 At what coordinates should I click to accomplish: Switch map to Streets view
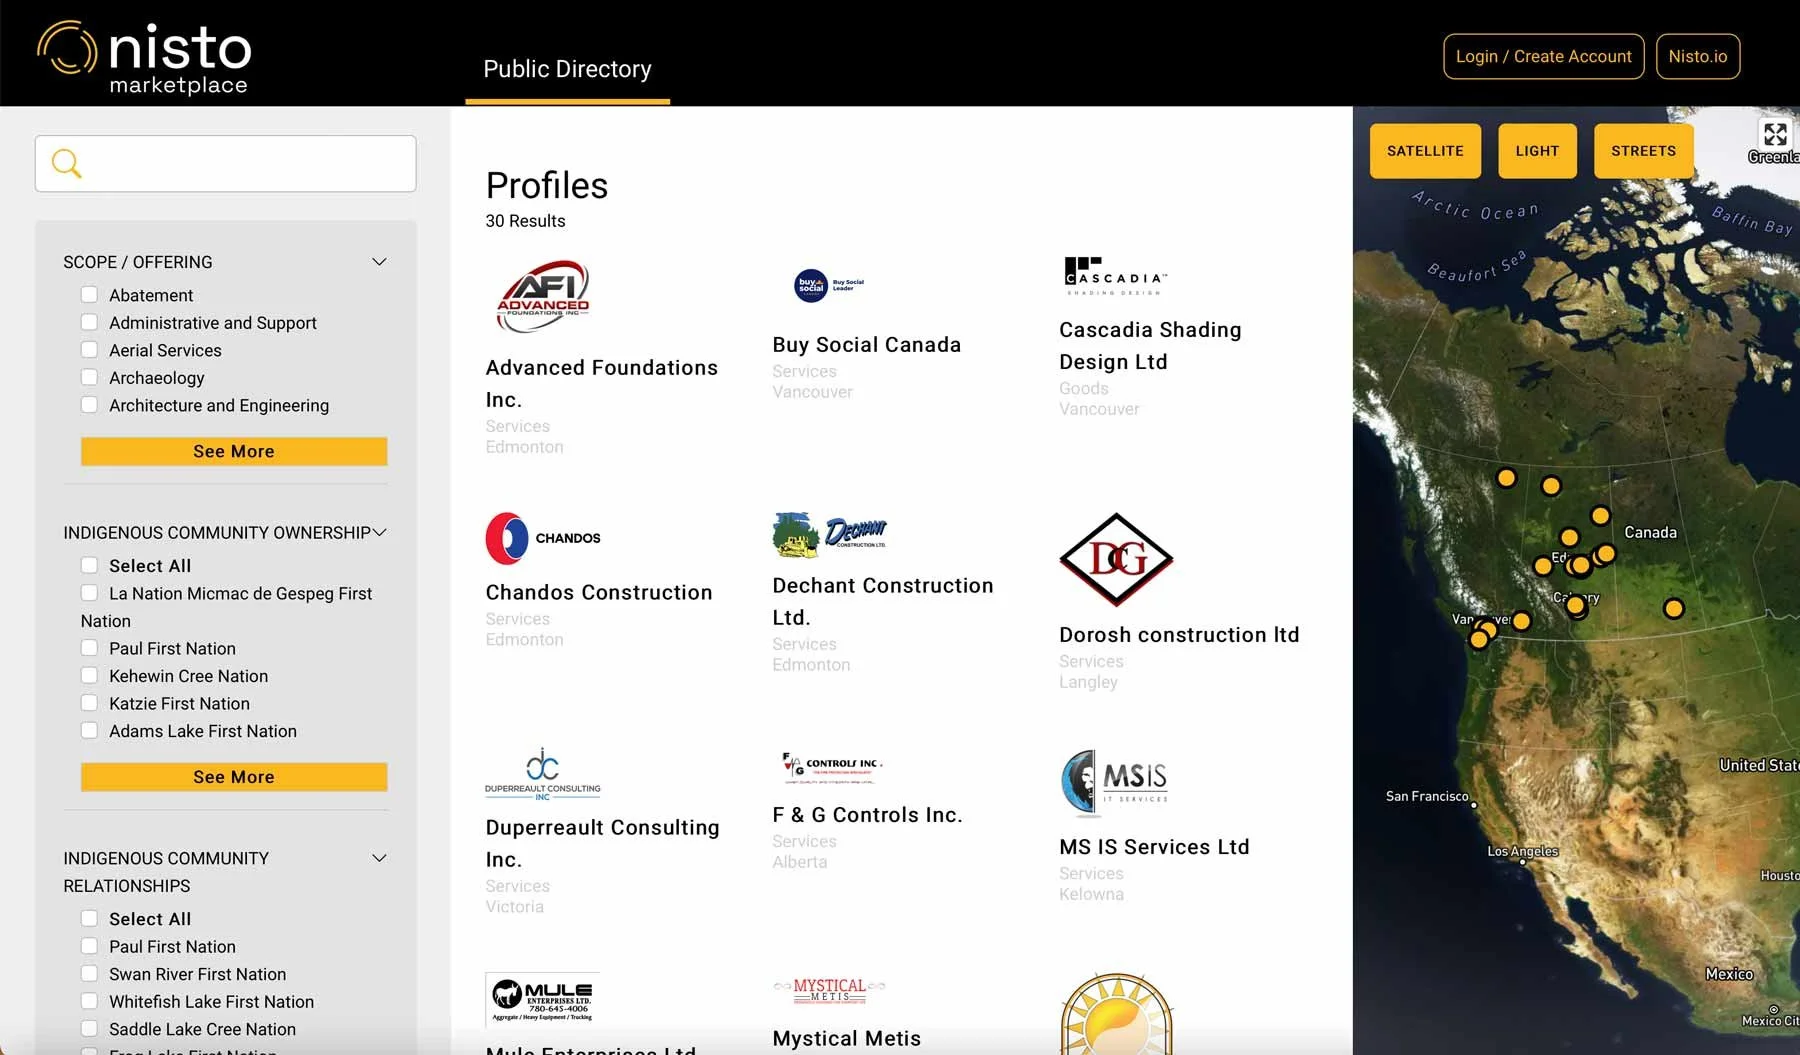pyautogui.click(x=1643, y=151)
